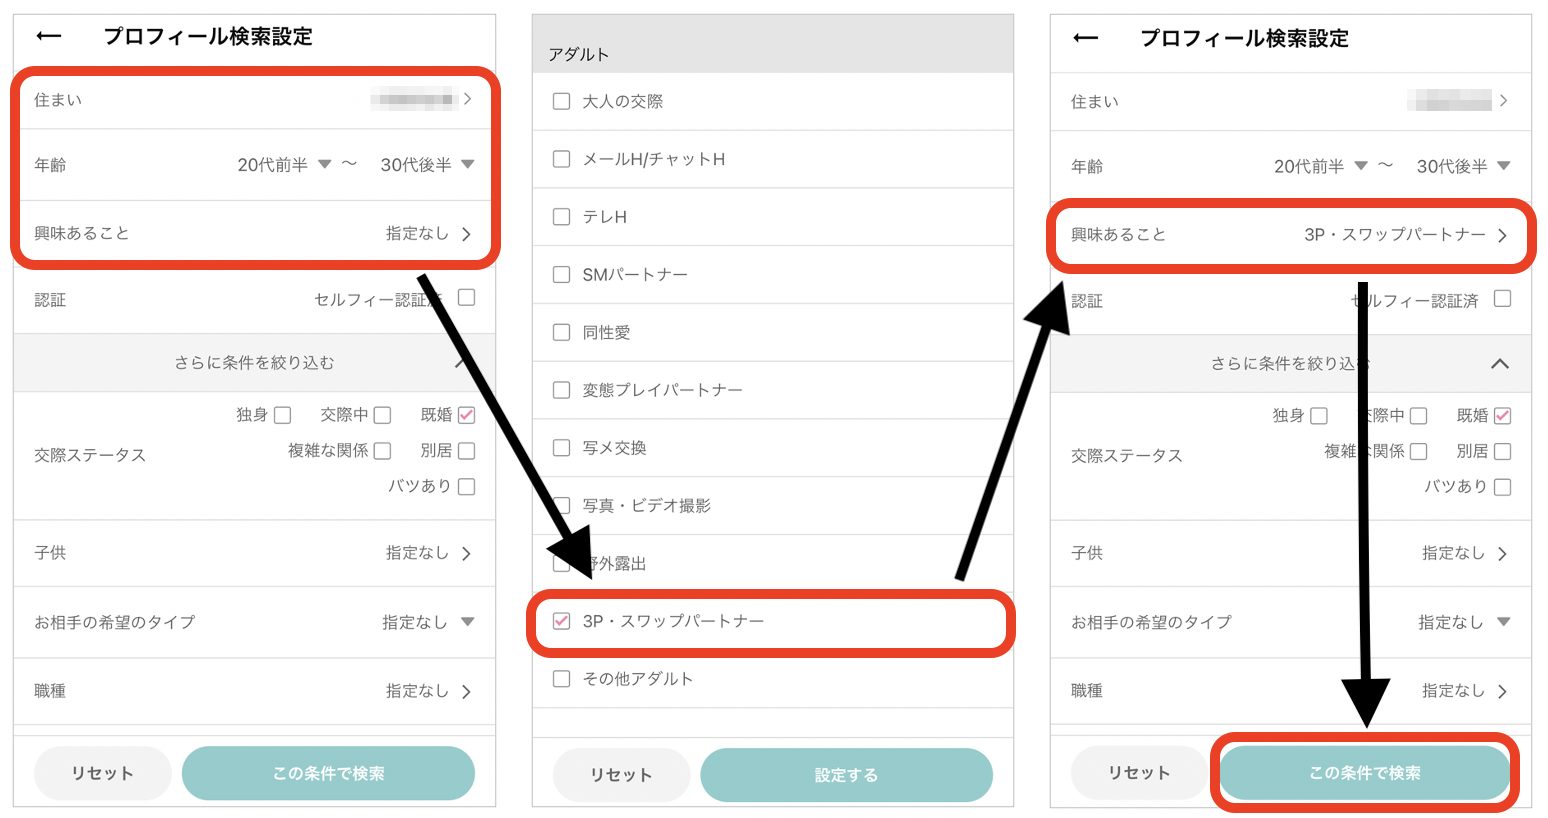Collapse さらに条件を絞り込む section in the right panel
The height and width of the screenshot is (818, 1548).
[1499, 364]
